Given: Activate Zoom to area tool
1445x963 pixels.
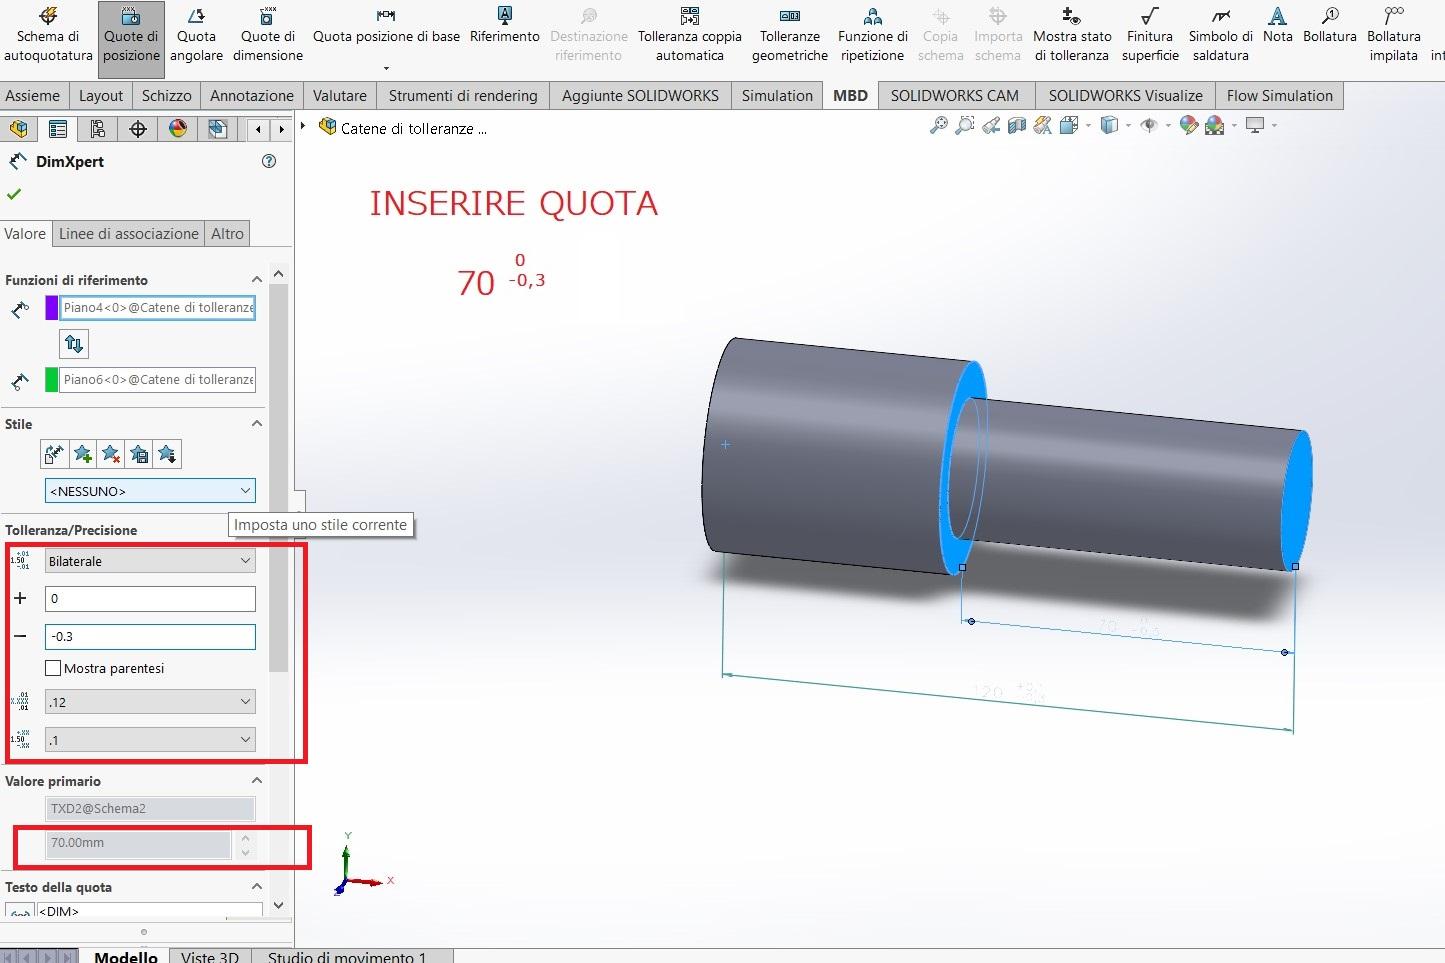Looking at the screenshot, I should coord(964,125).
